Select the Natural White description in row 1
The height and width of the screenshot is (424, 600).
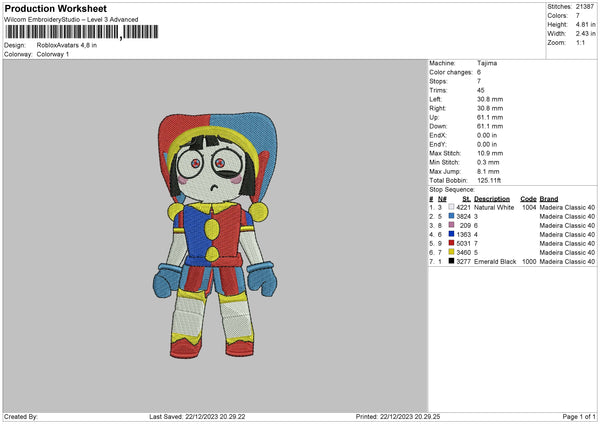point(494,207)
